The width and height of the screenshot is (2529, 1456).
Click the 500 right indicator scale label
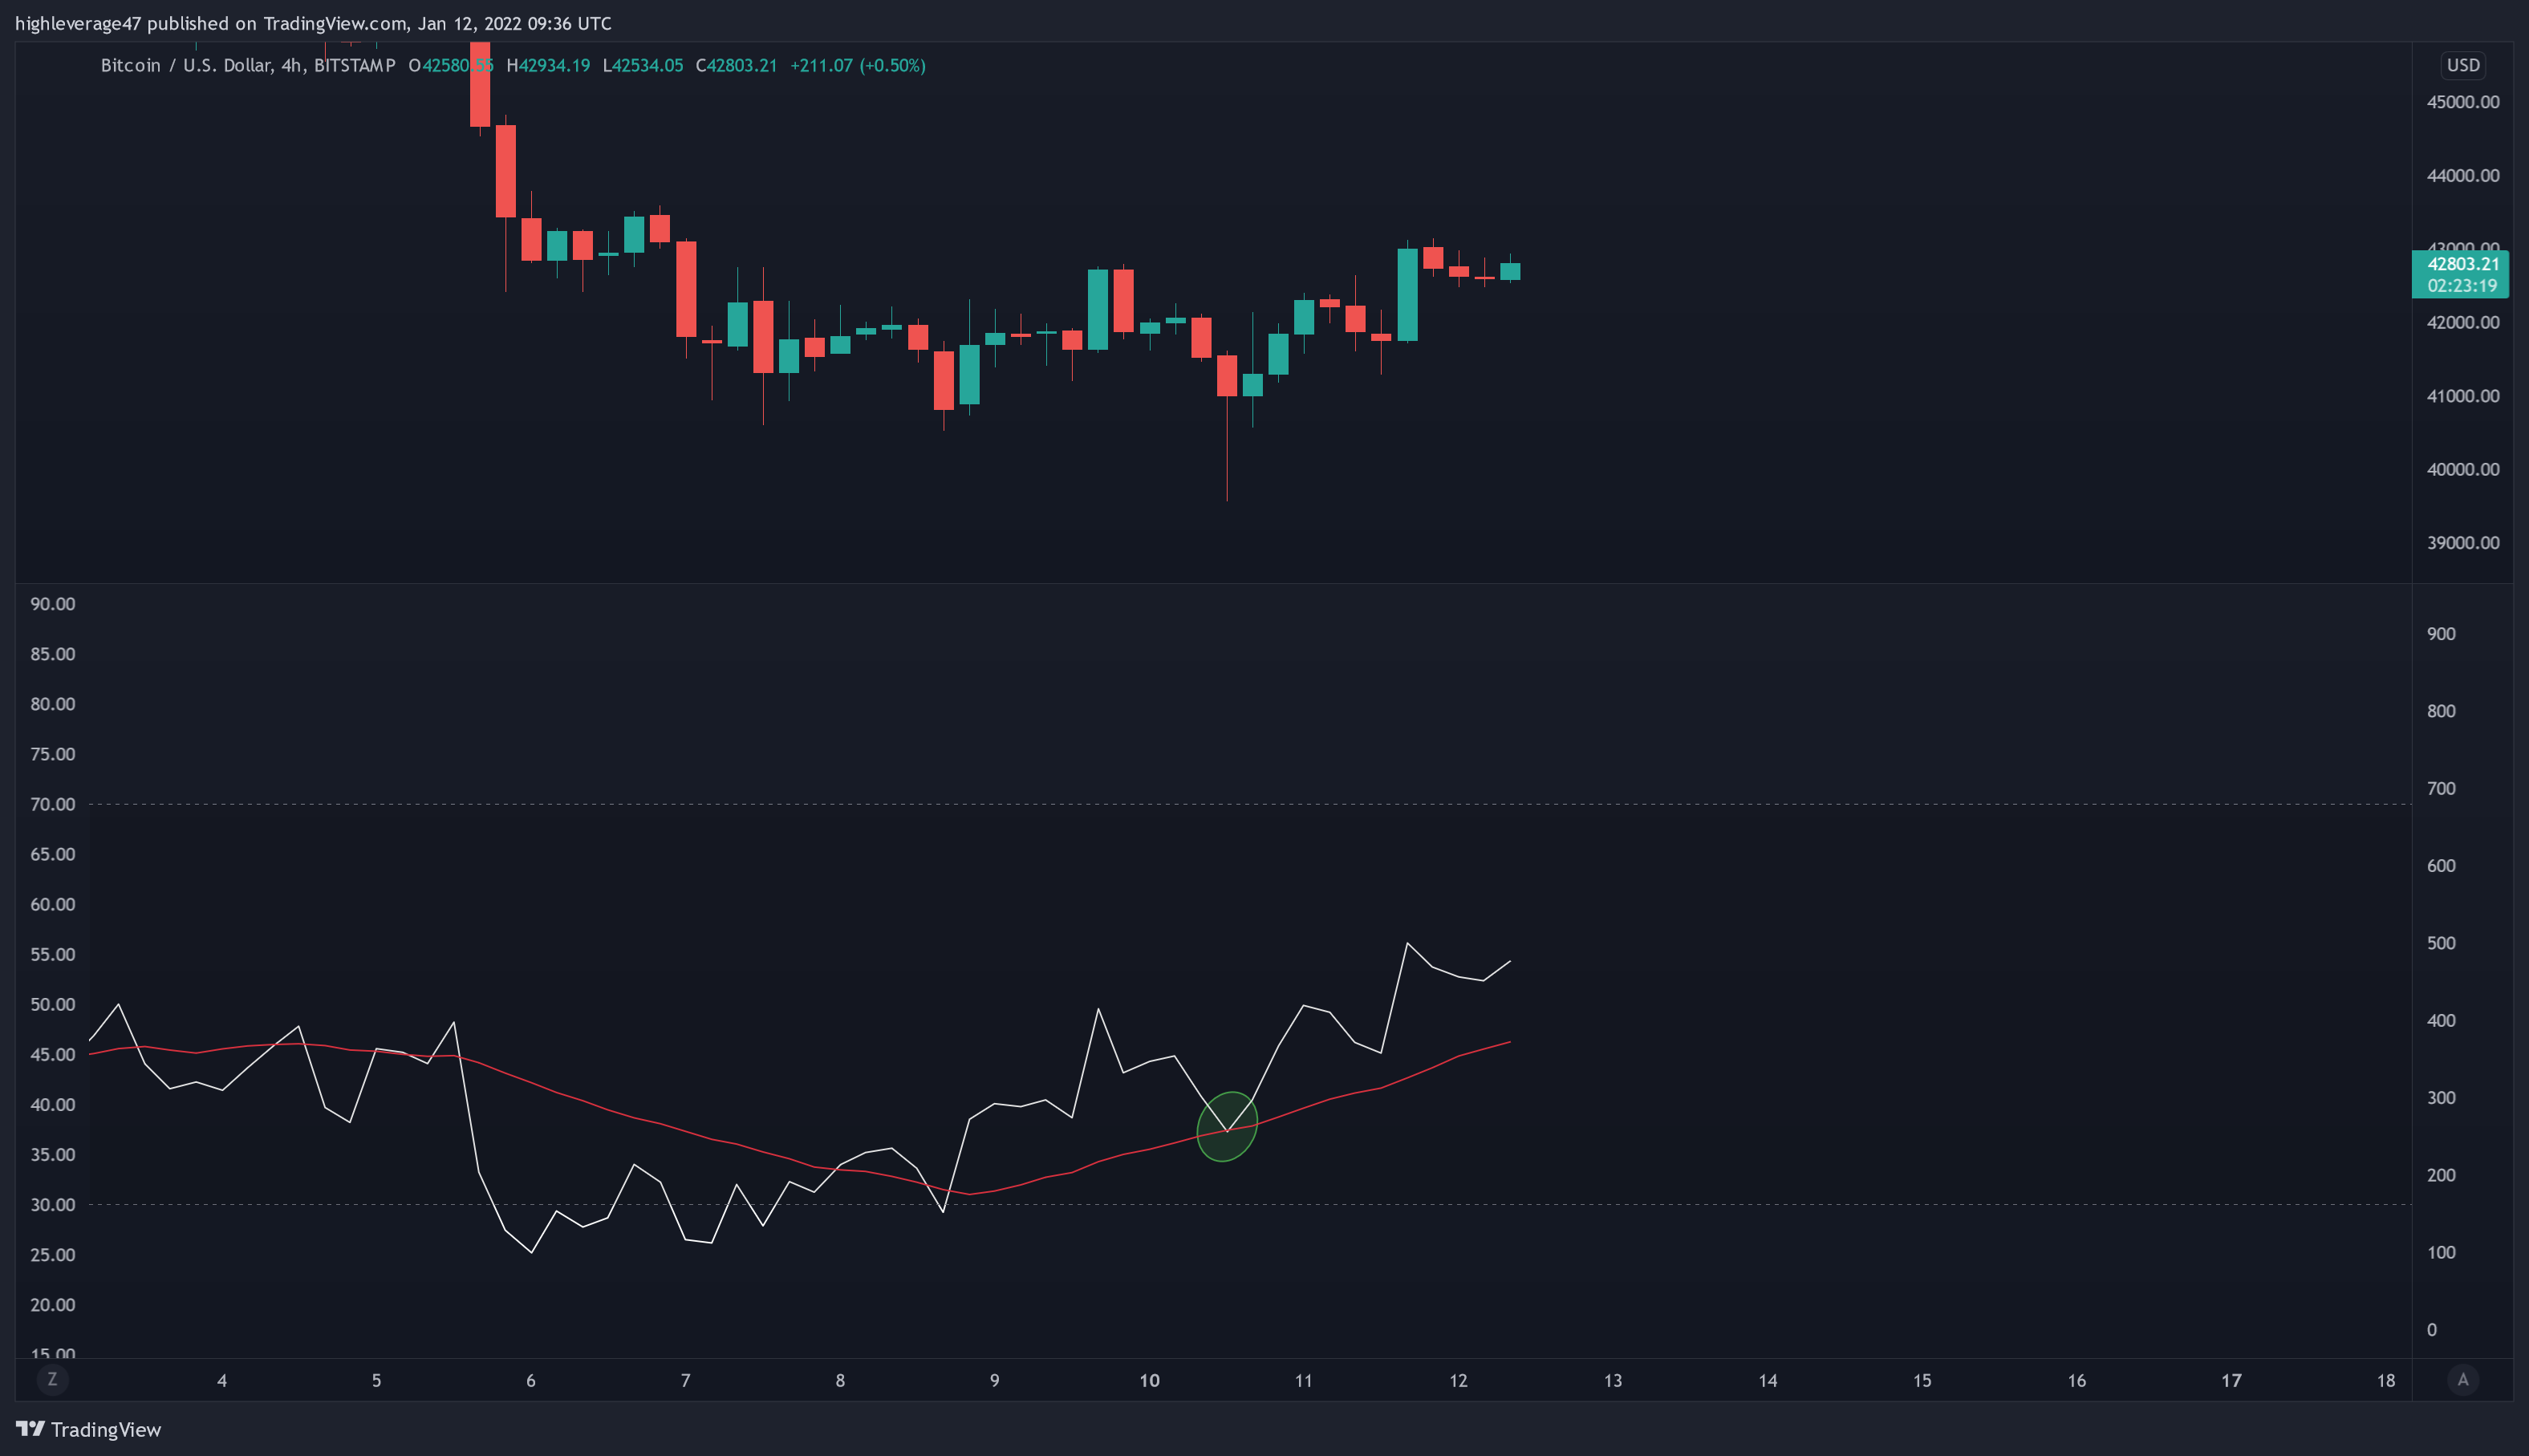click(2441, 943)
